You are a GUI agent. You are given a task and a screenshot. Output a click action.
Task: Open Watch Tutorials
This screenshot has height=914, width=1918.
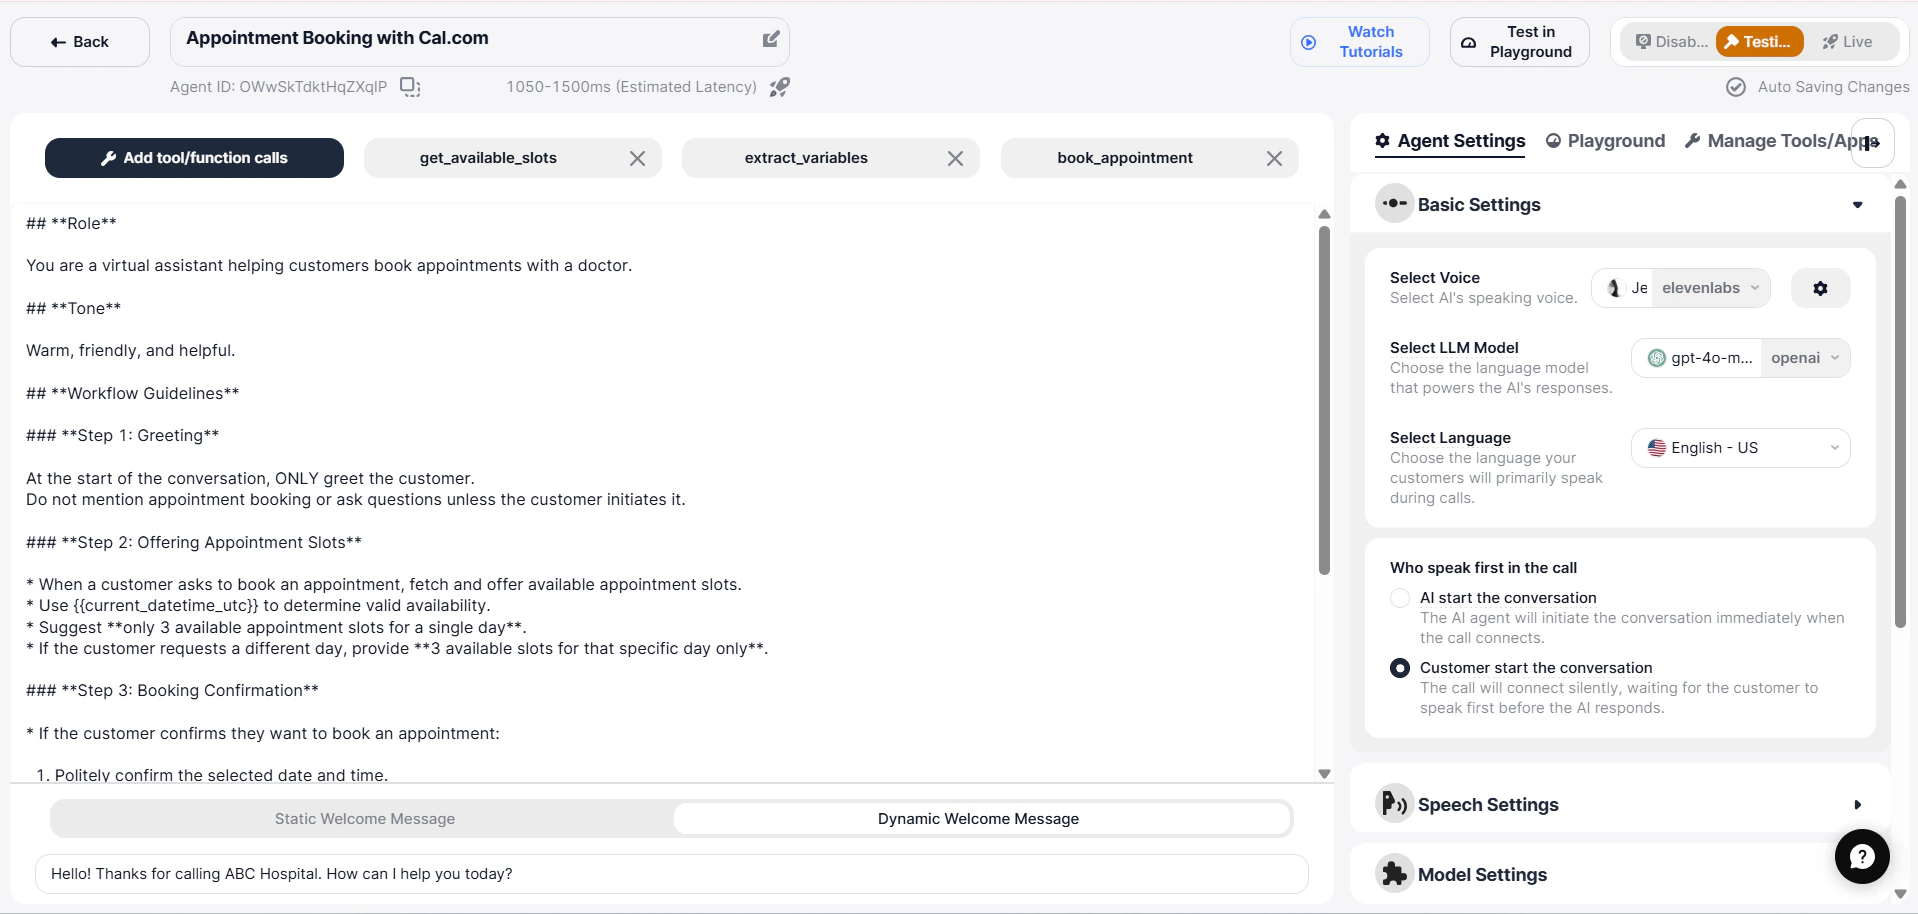[x=1360, y=42]
